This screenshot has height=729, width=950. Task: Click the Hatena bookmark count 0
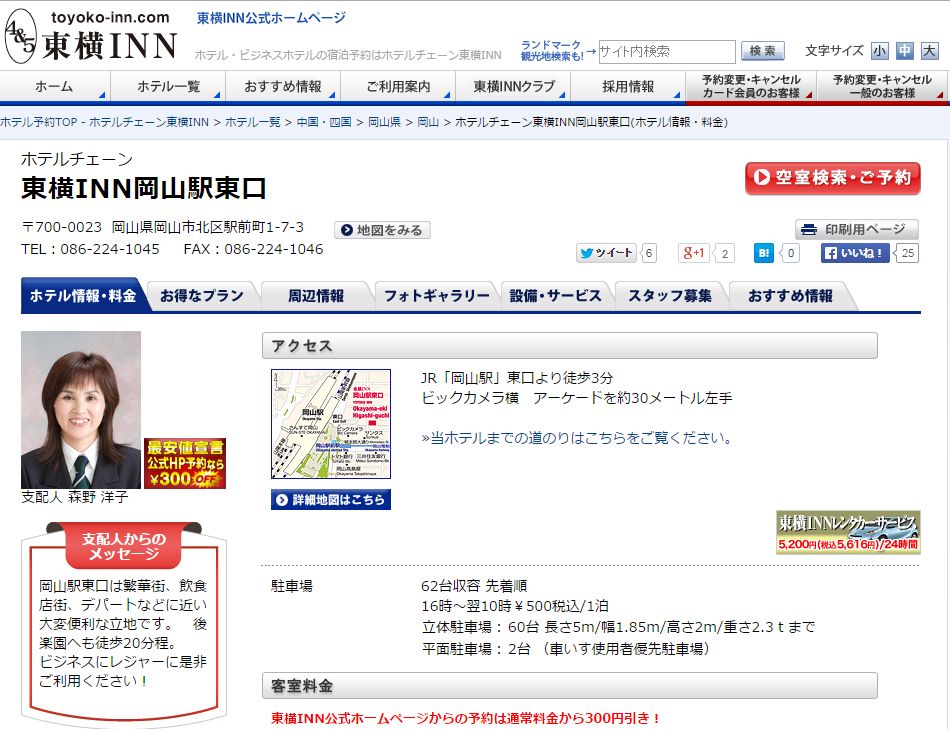click(x=791, y=253)
